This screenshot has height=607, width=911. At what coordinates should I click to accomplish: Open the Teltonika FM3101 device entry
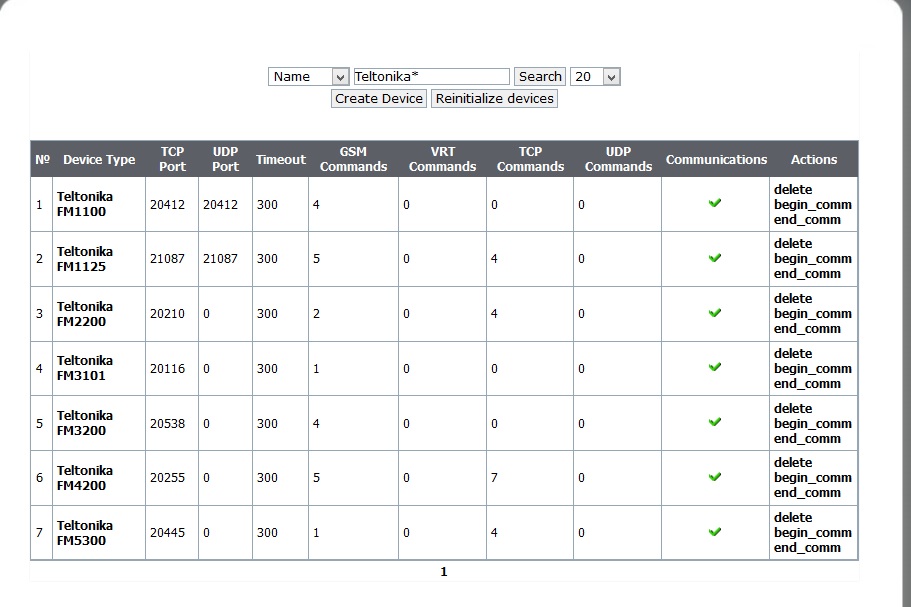click(85, 368)
